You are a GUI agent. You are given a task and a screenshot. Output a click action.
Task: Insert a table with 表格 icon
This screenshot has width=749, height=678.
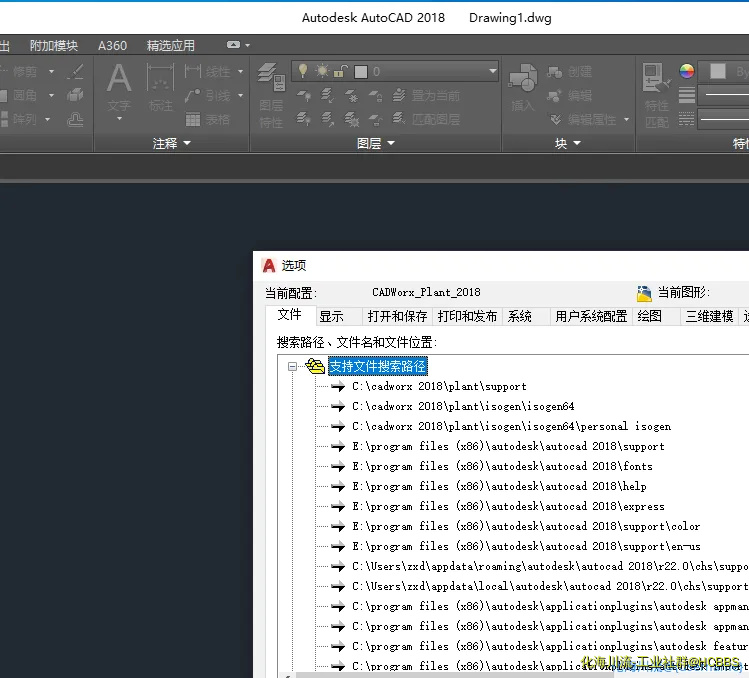193,119
